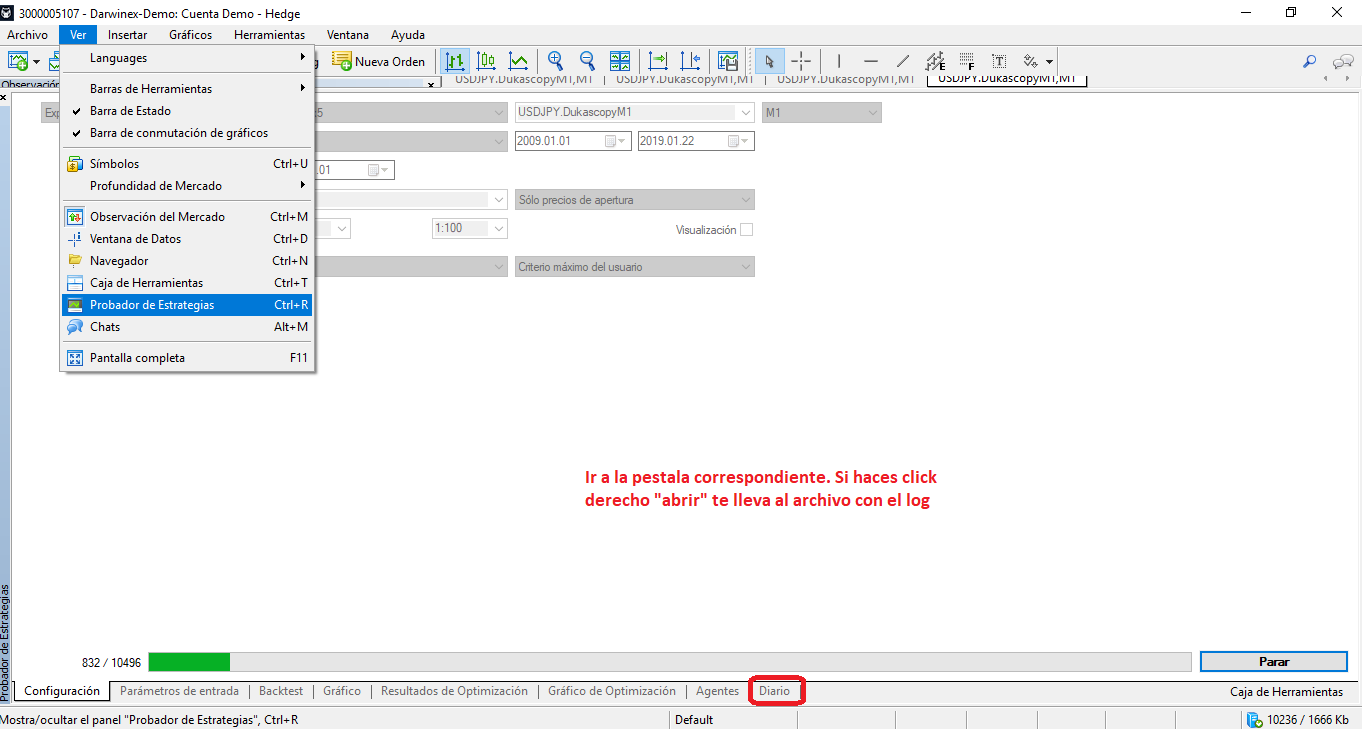Switch to Gráfico de Optimización tab
This screenshot has height=729, width=1364.
612,691
